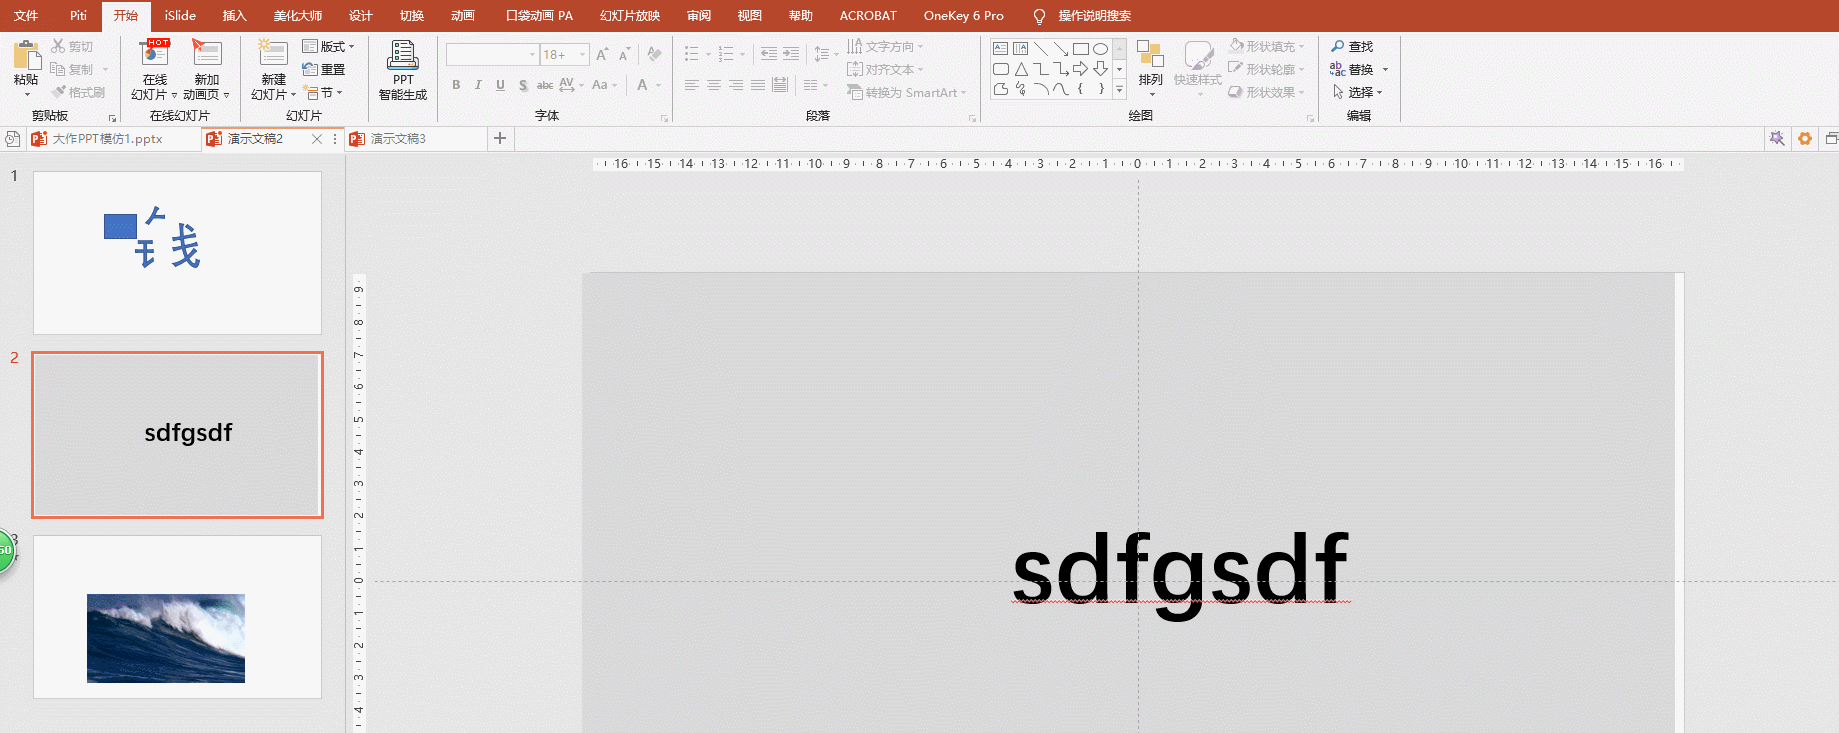This screenshot has height=733, width=1839.
Task: Click the 粘贴 (Paste) clipboard icon
Action: pyautogui.click(x=26, y=55)
